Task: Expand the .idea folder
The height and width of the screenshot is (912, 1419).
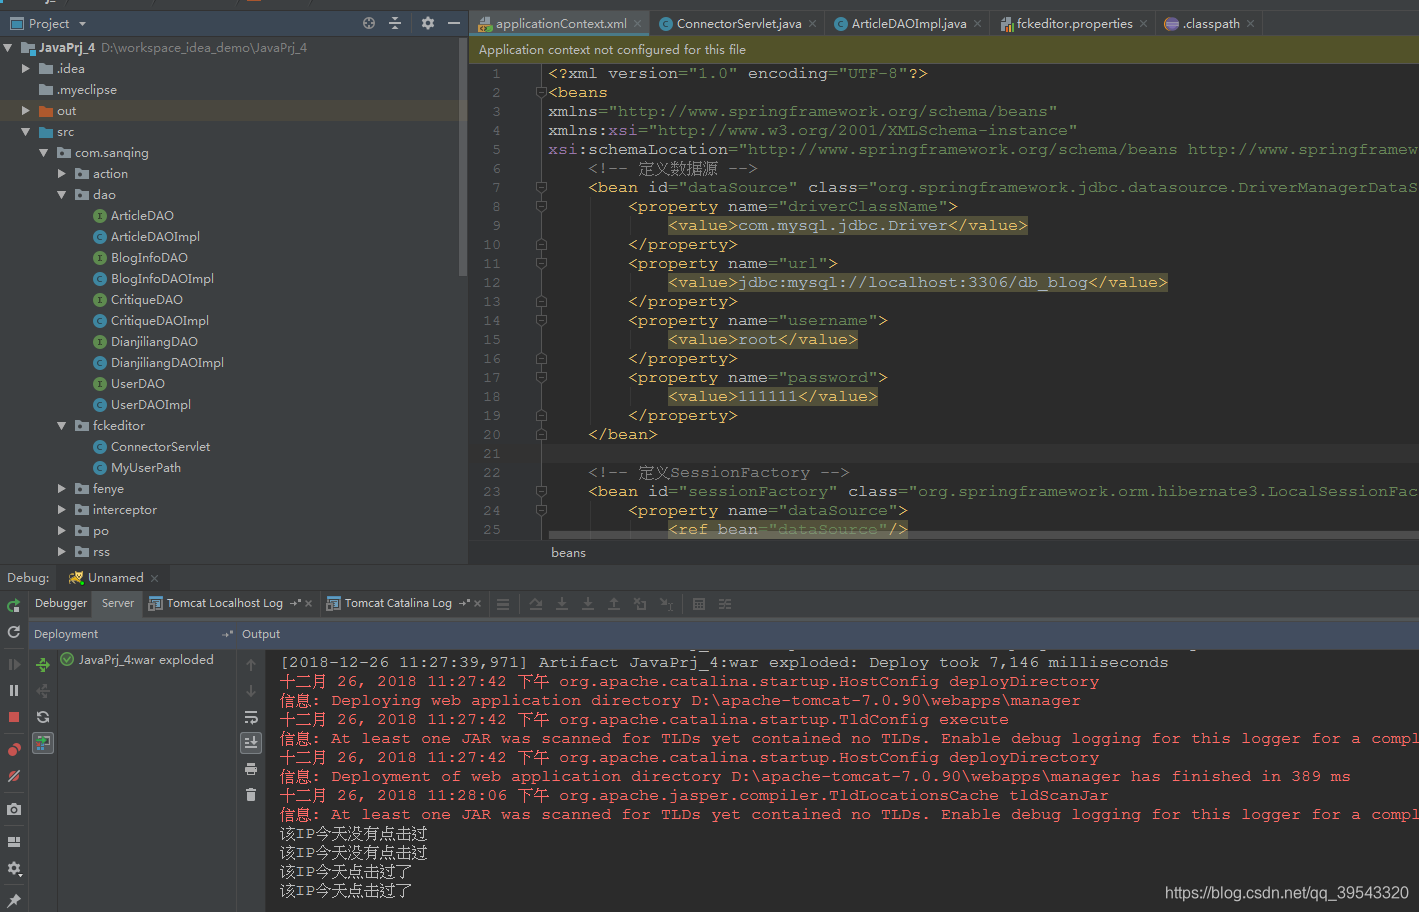Action: [x=26, y=69]
